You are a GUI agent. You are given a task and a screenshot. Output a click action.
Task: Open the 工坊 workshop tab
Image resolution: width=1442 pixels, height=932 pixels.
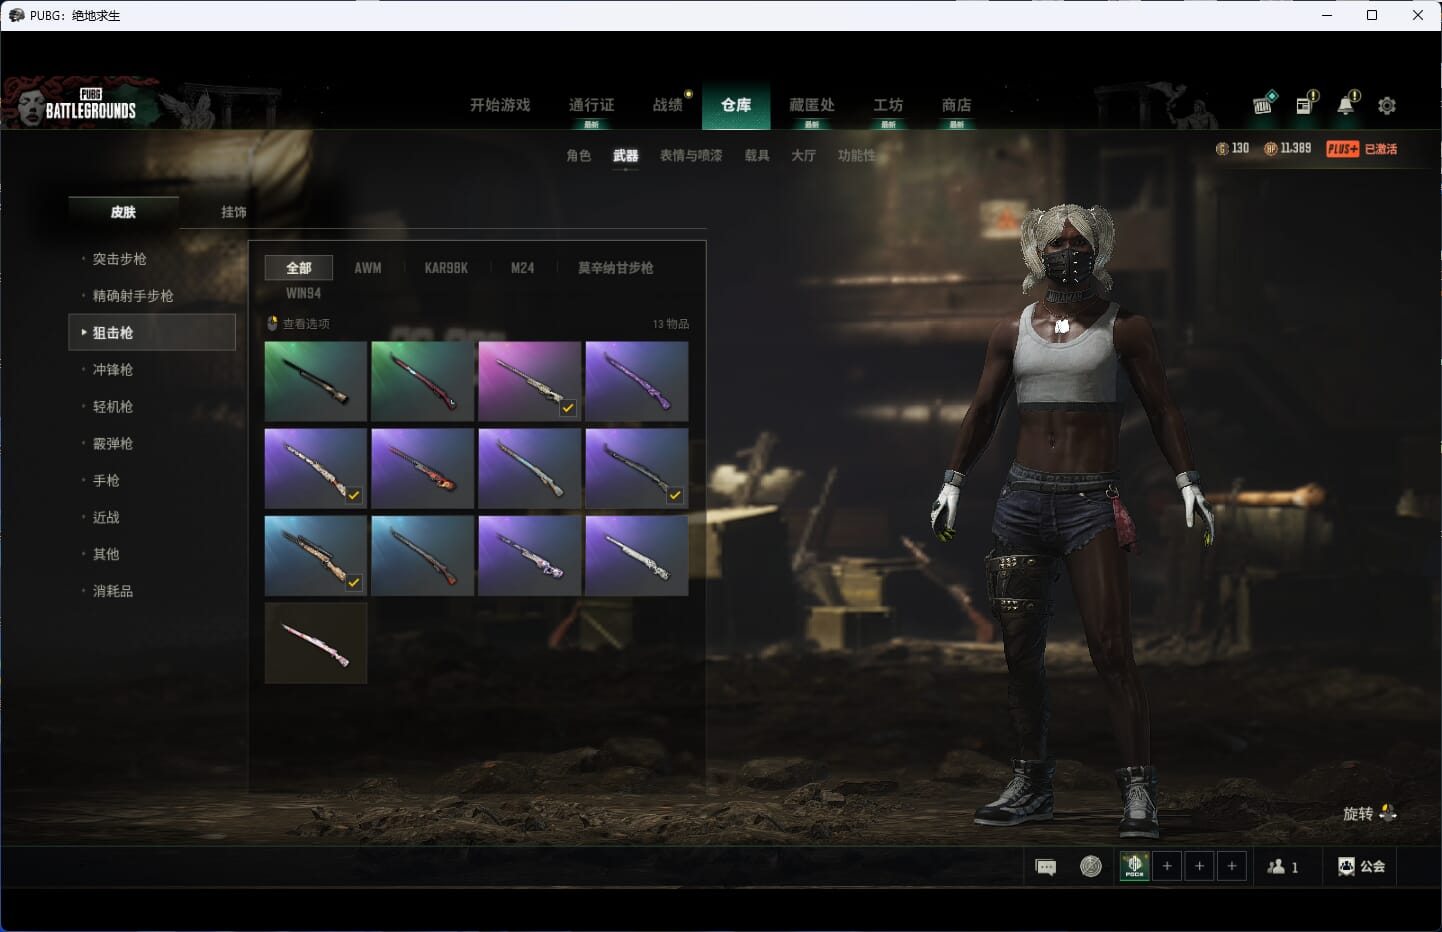coord(888,105)
